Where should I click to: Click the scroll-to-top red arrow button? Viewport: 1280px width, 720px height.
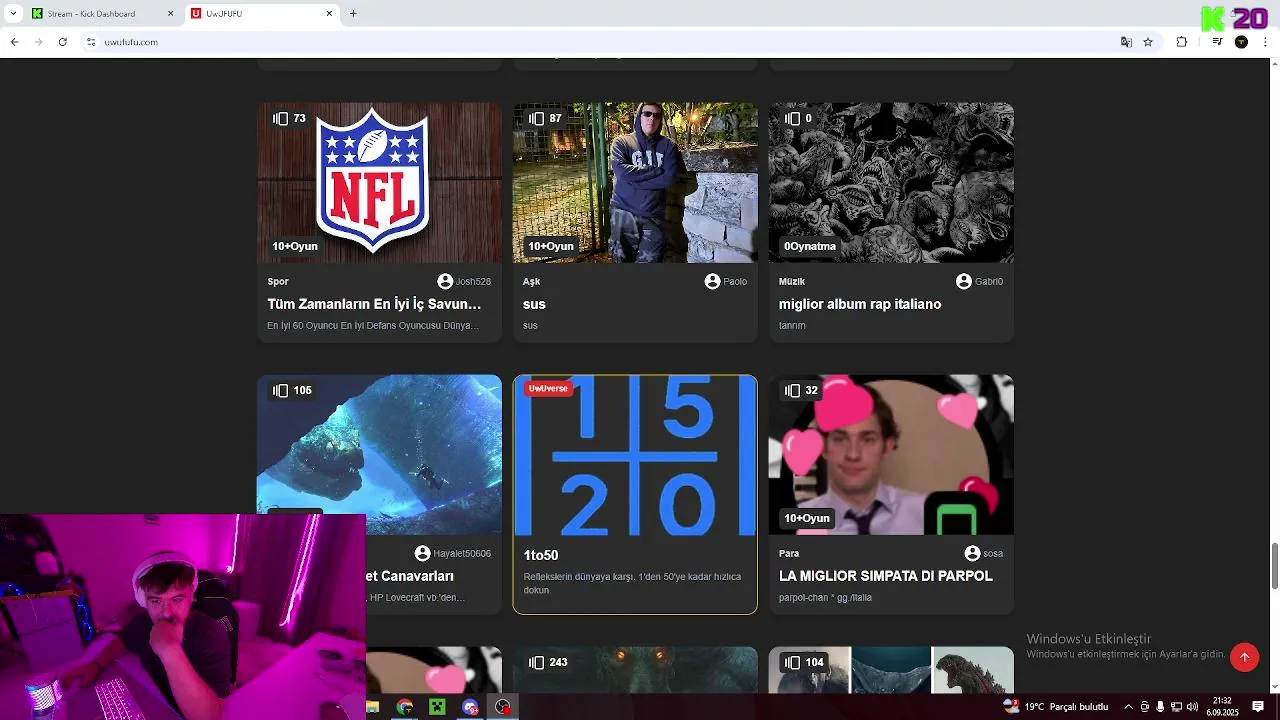tap(1245, 657)
